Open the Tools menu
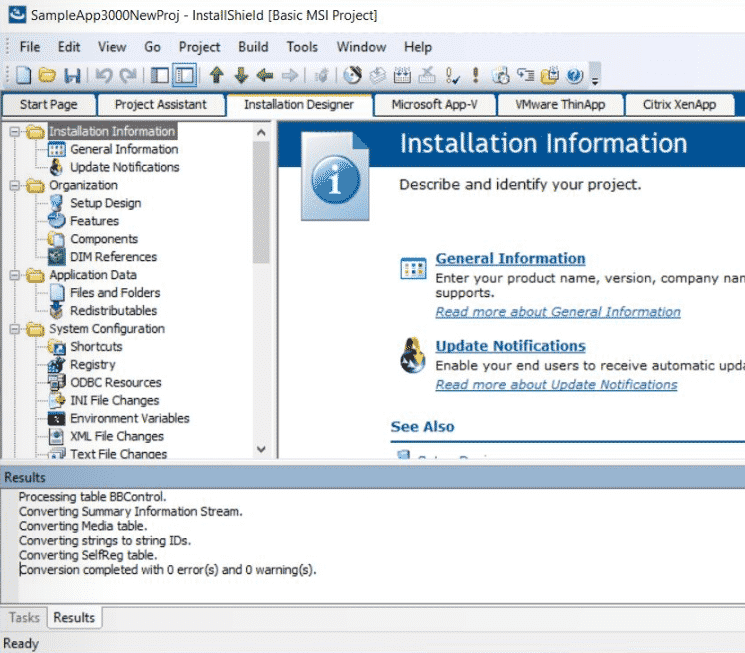Screen dimensions: 745x653 click(x=302, y=47)
